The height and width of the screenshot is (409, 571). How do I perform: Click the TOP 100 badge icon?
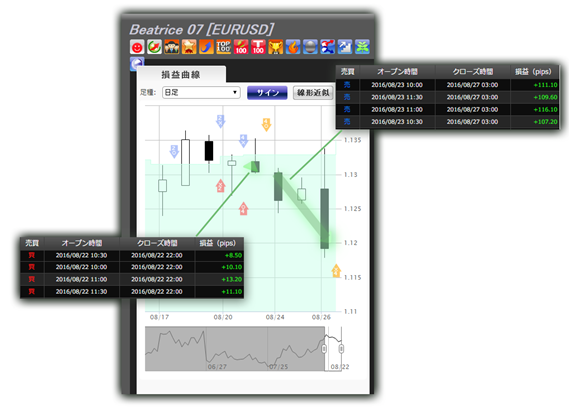223,47
